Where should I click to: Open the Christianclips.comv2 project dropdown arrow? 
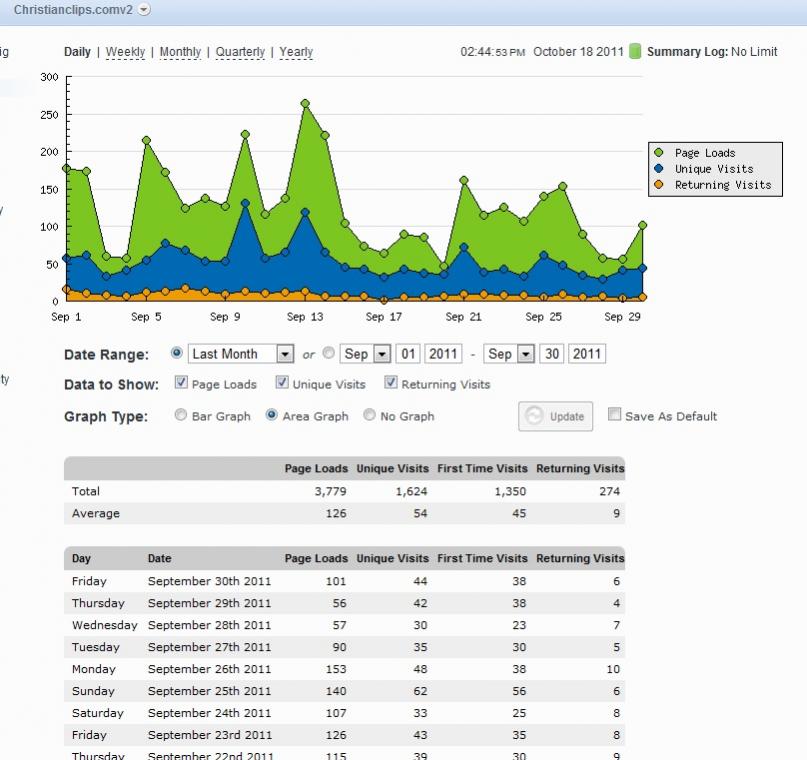tap(144, 9)
